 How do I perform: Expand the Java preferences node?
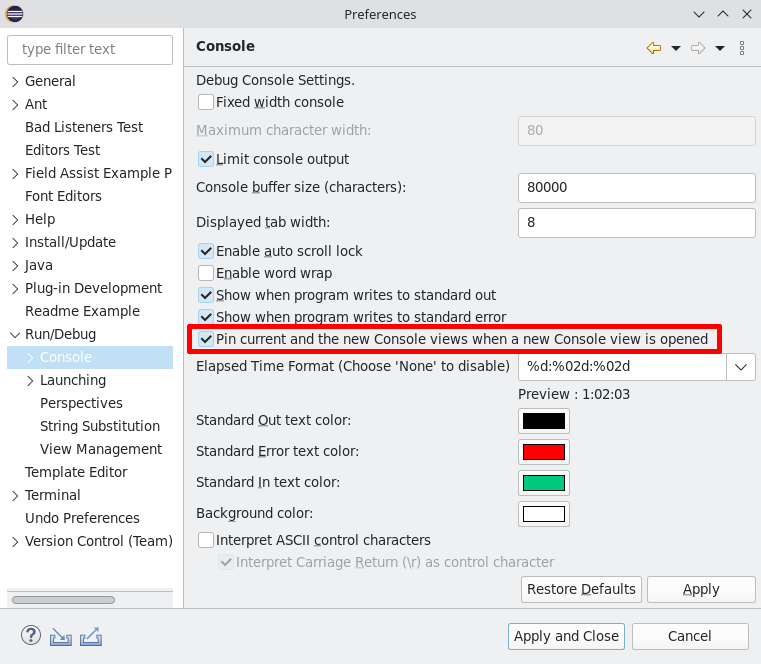pos(15,266)
